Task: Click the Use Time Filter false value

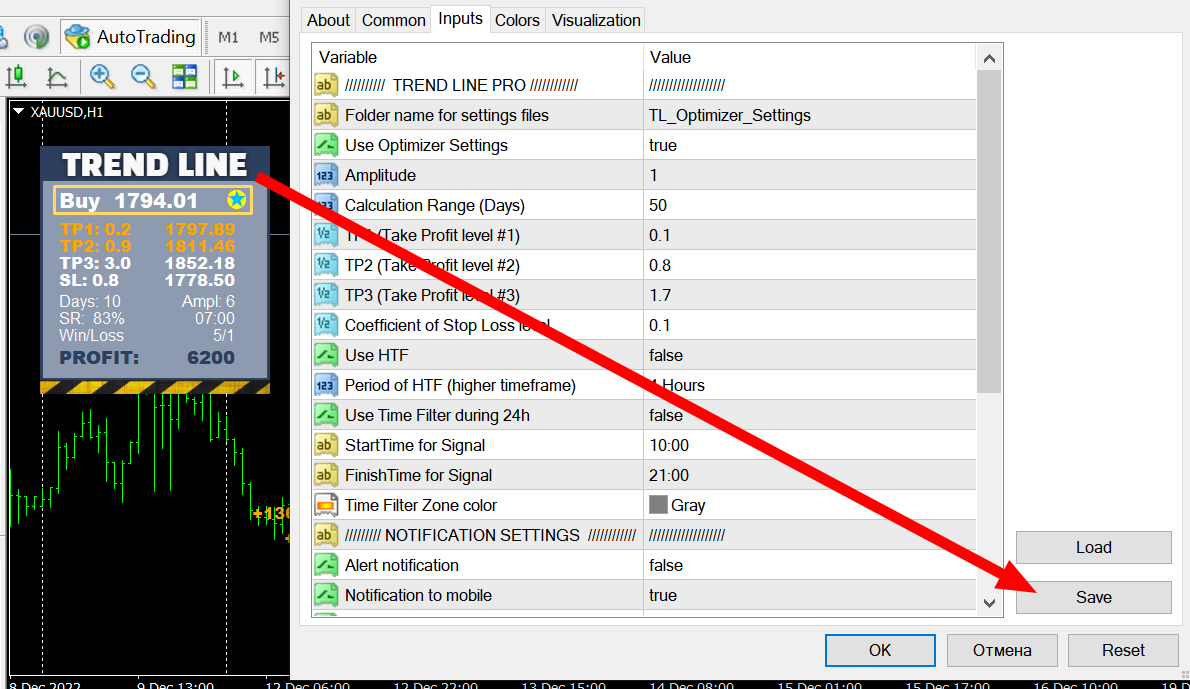Action: click(809, 415)
